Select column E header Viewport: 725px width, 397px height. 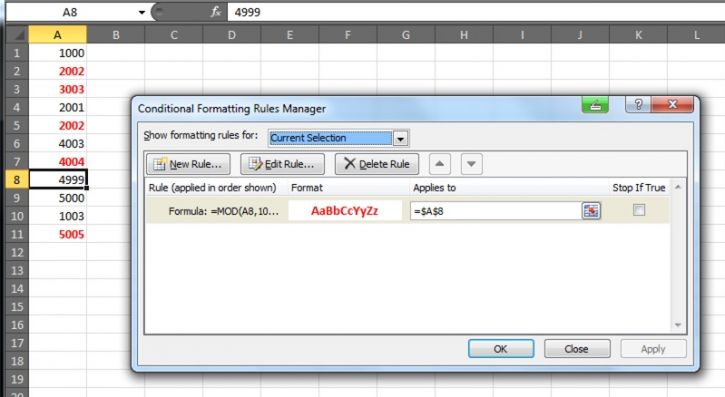pos(290,35)
